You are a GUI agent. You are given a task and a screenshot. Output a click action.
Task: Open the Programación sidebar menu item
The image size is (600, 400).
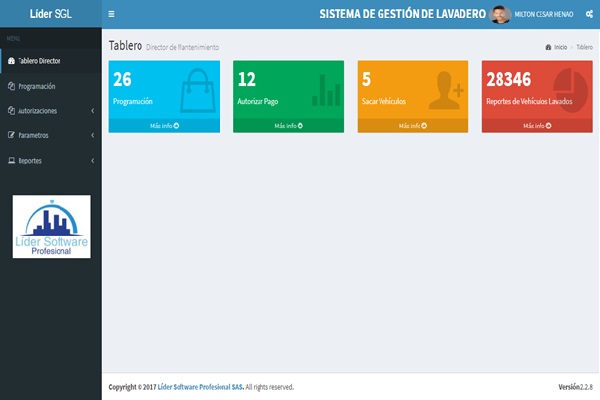pyautogui.click(x=37, y=86)
